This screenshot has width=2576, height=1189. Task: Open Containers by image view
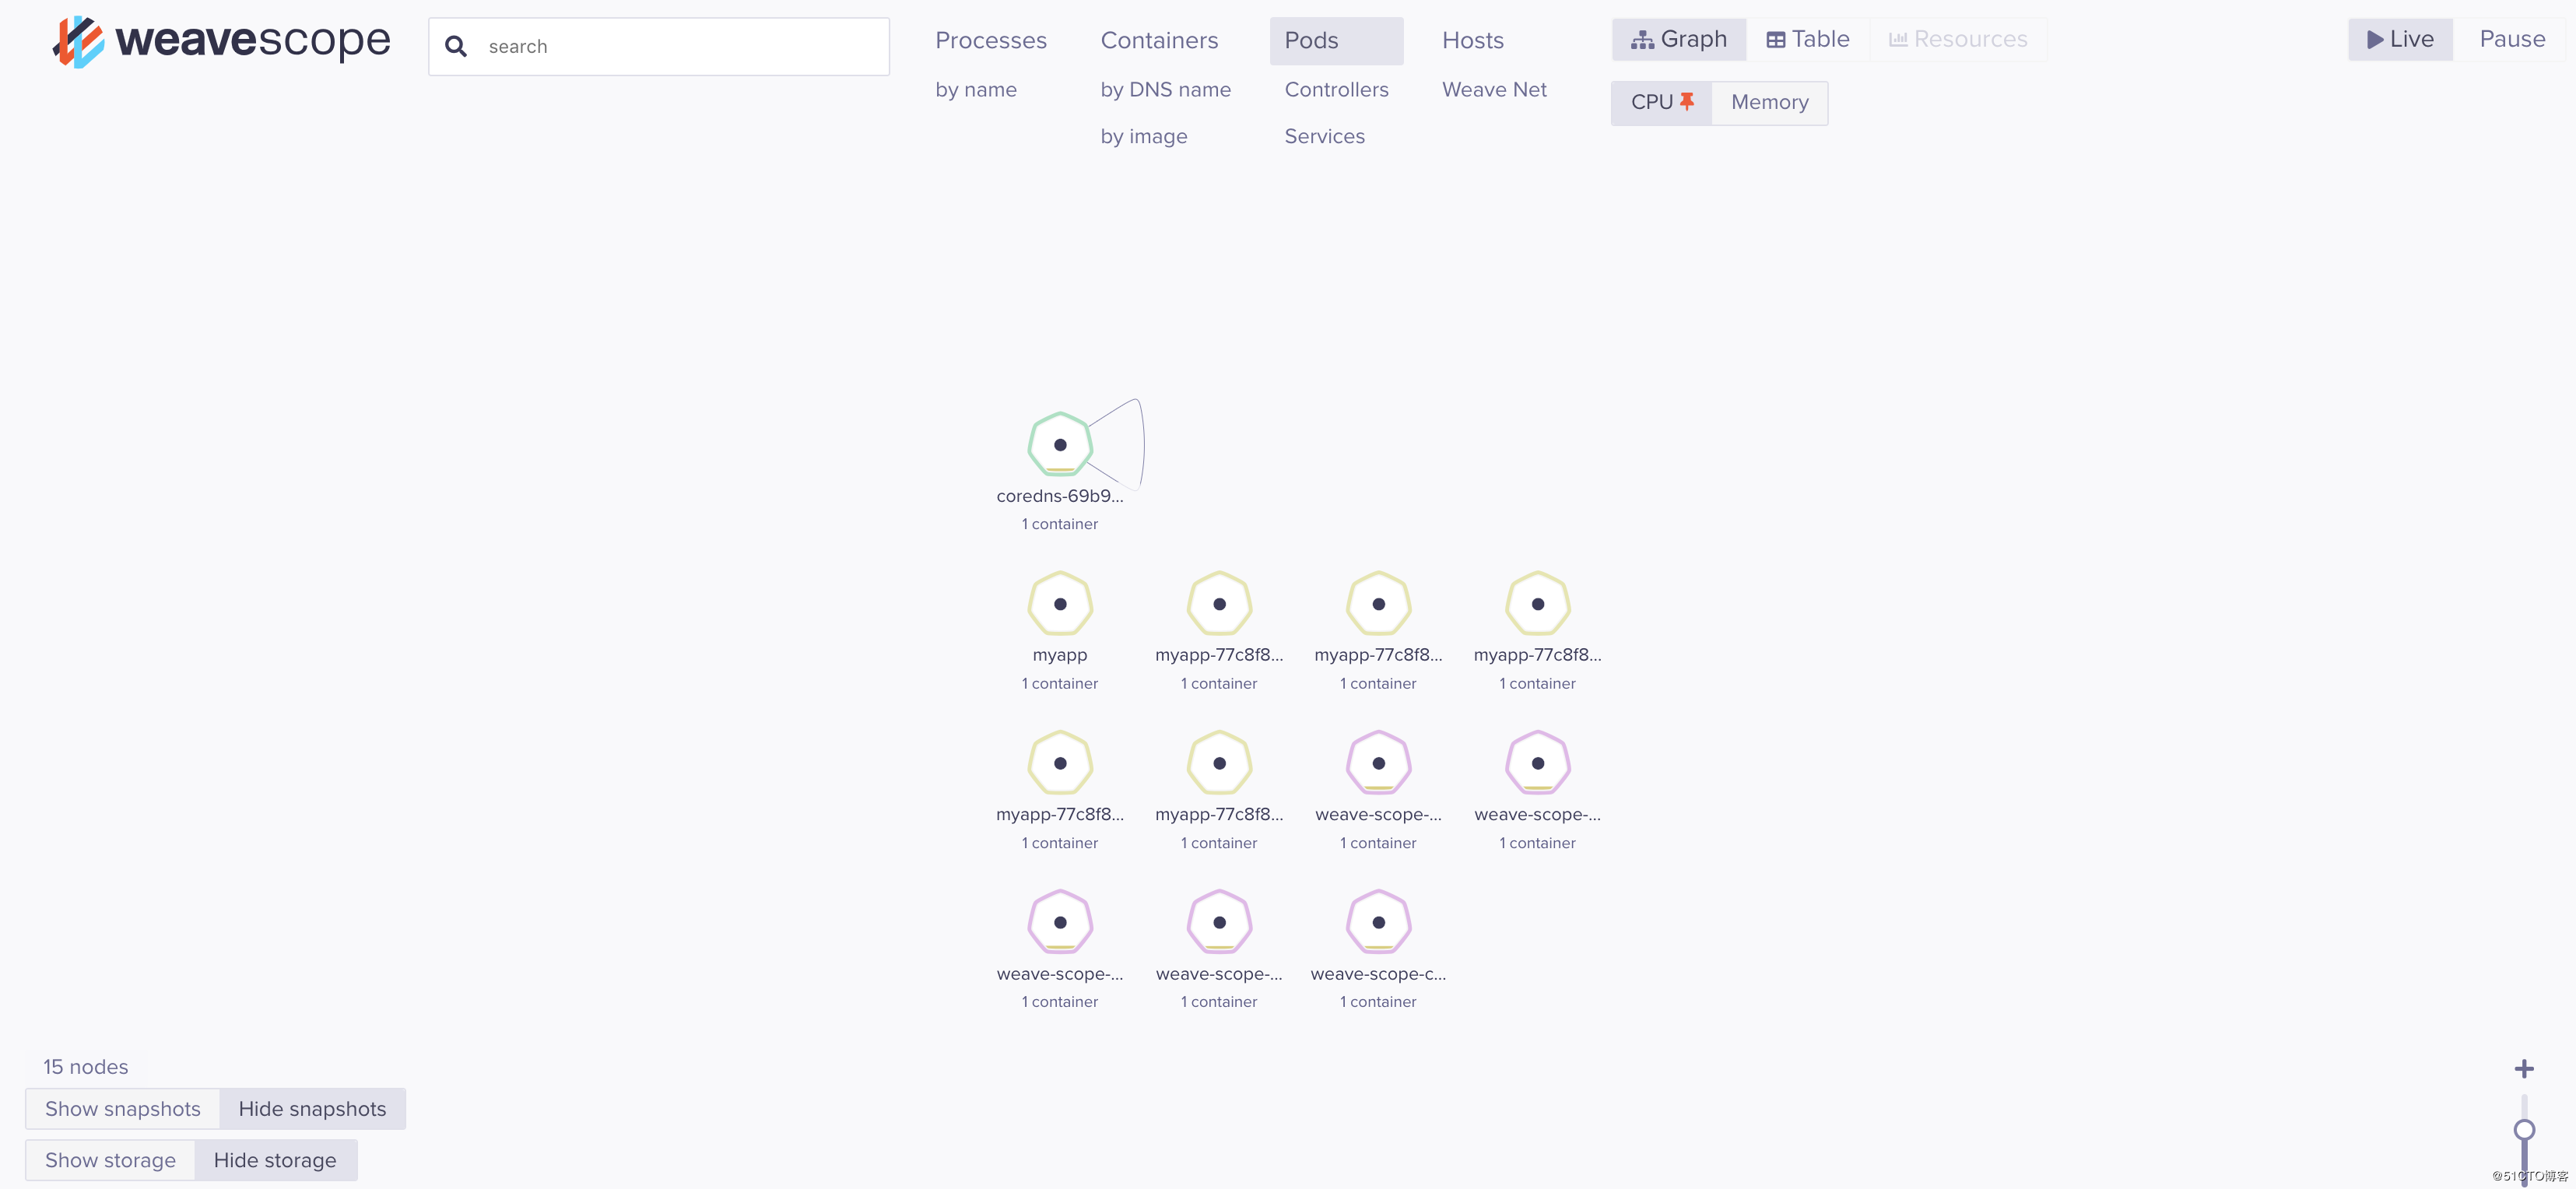click(1144, 136)
